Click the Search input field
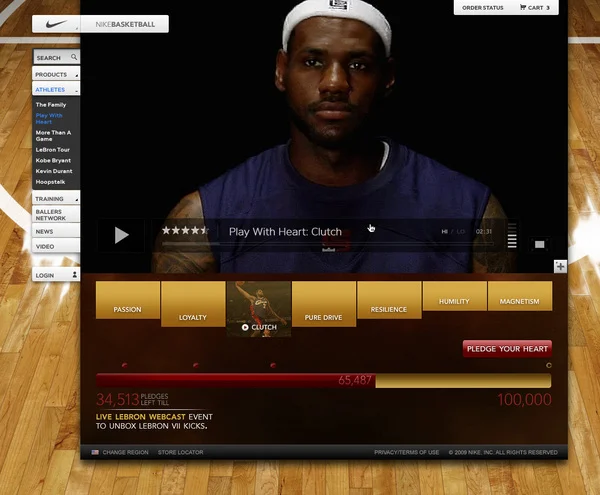 [x=56, y=57]
